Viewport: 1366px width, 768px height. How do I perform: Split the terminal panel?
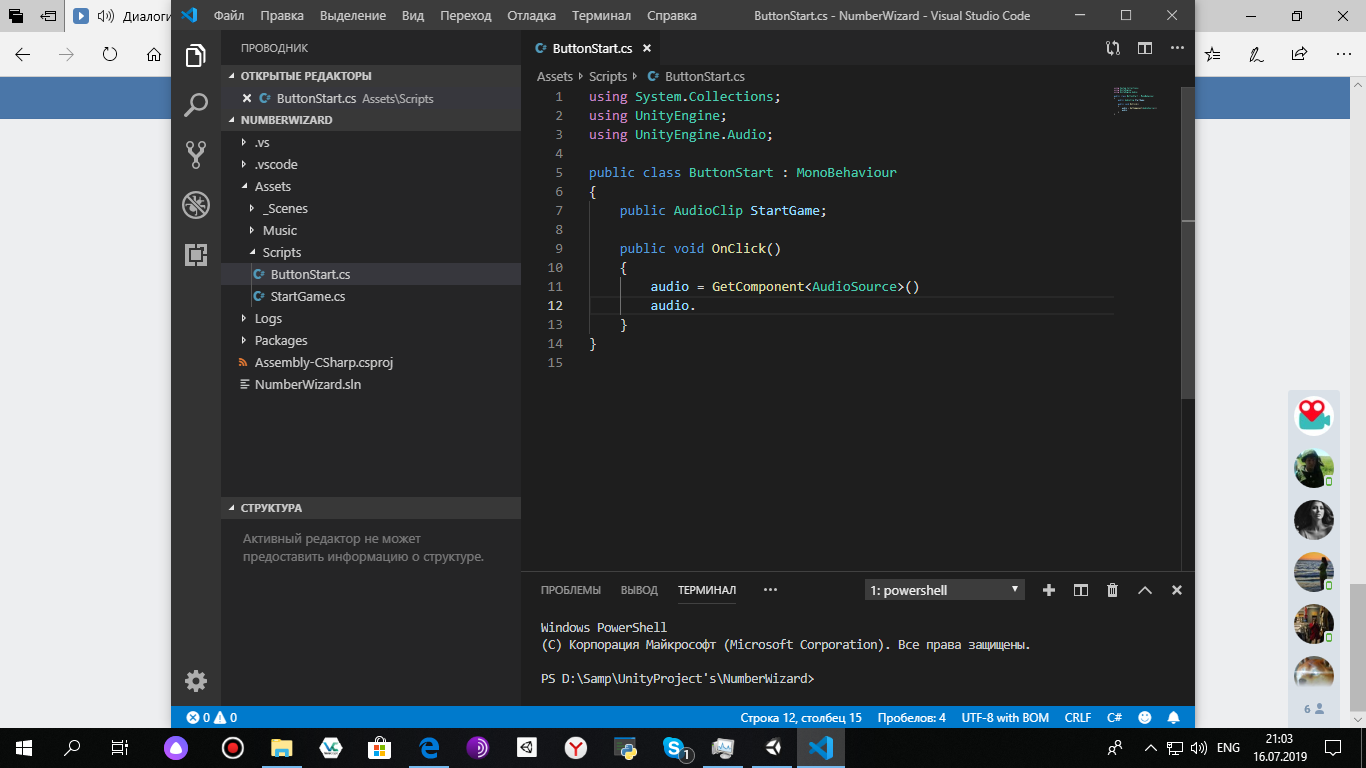pos(1081,590)
